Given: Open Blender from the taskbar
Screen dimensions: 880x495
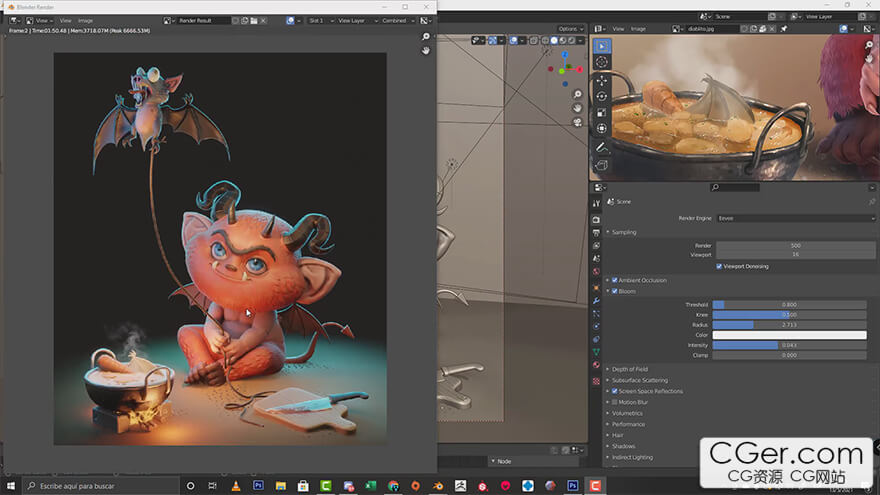Looking at the screenshot, I should click(438, 486).
